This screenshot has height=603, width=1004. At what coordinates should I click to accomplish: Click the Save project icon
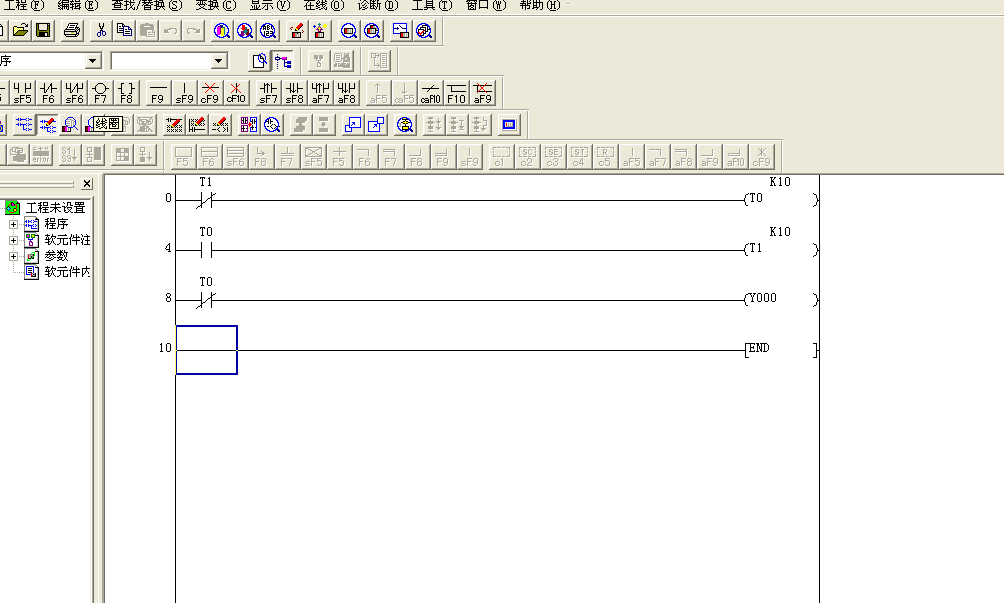coord(43,31)
